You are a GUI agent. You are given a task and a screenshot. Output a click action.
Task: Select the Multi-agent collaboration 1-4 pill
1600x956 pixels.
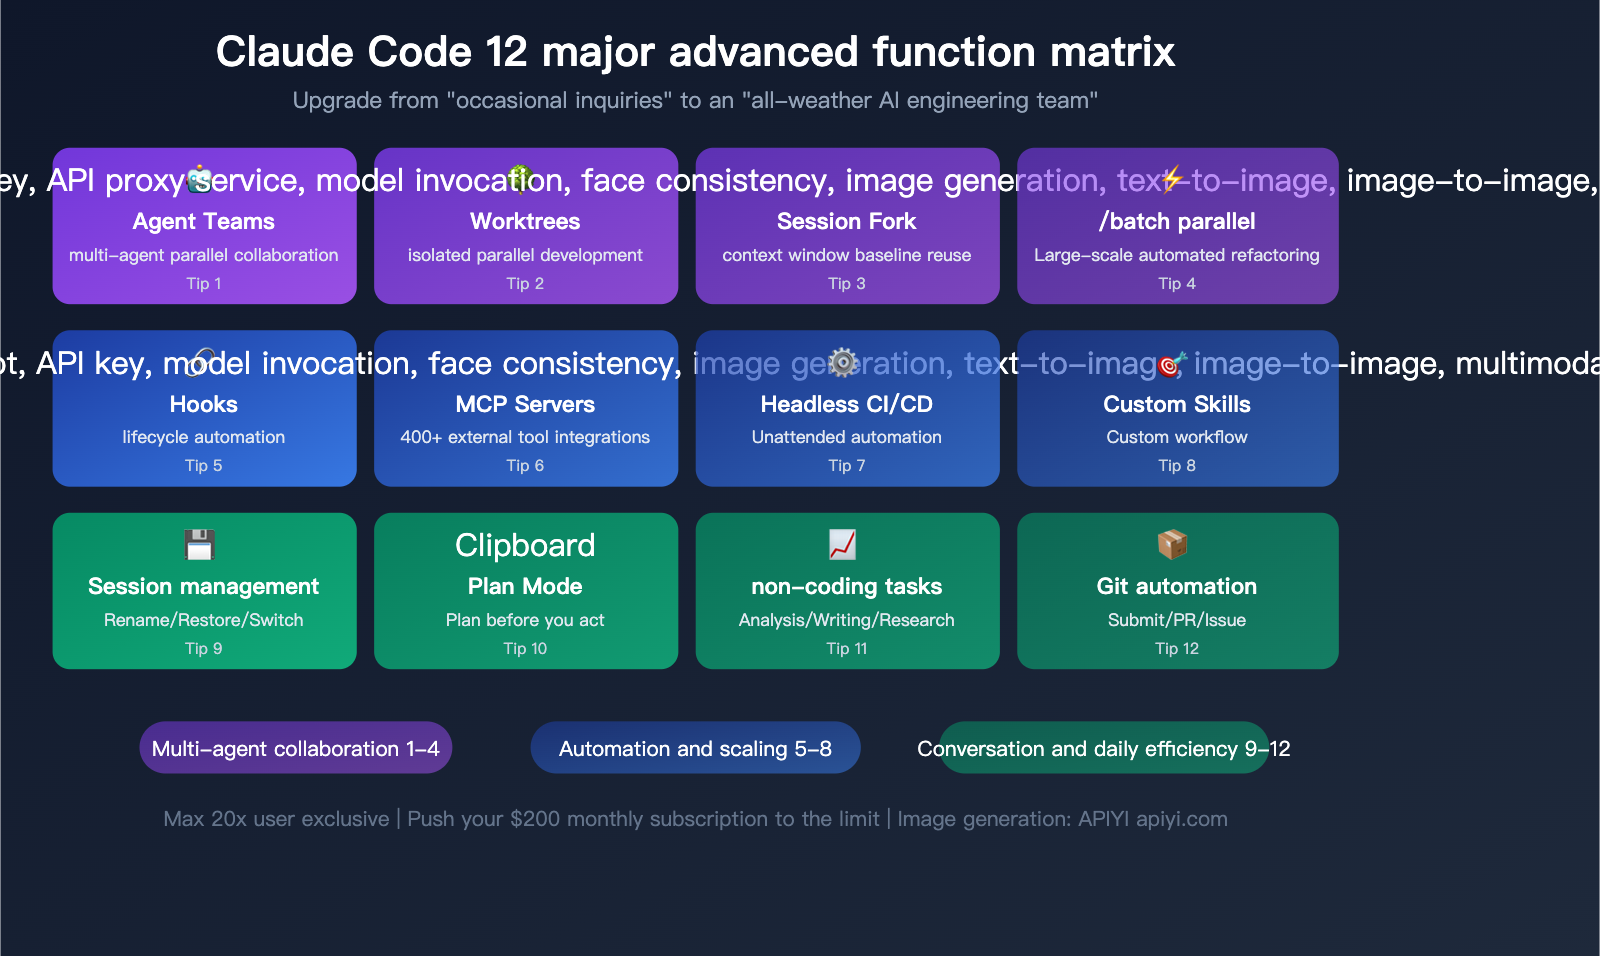295,747
